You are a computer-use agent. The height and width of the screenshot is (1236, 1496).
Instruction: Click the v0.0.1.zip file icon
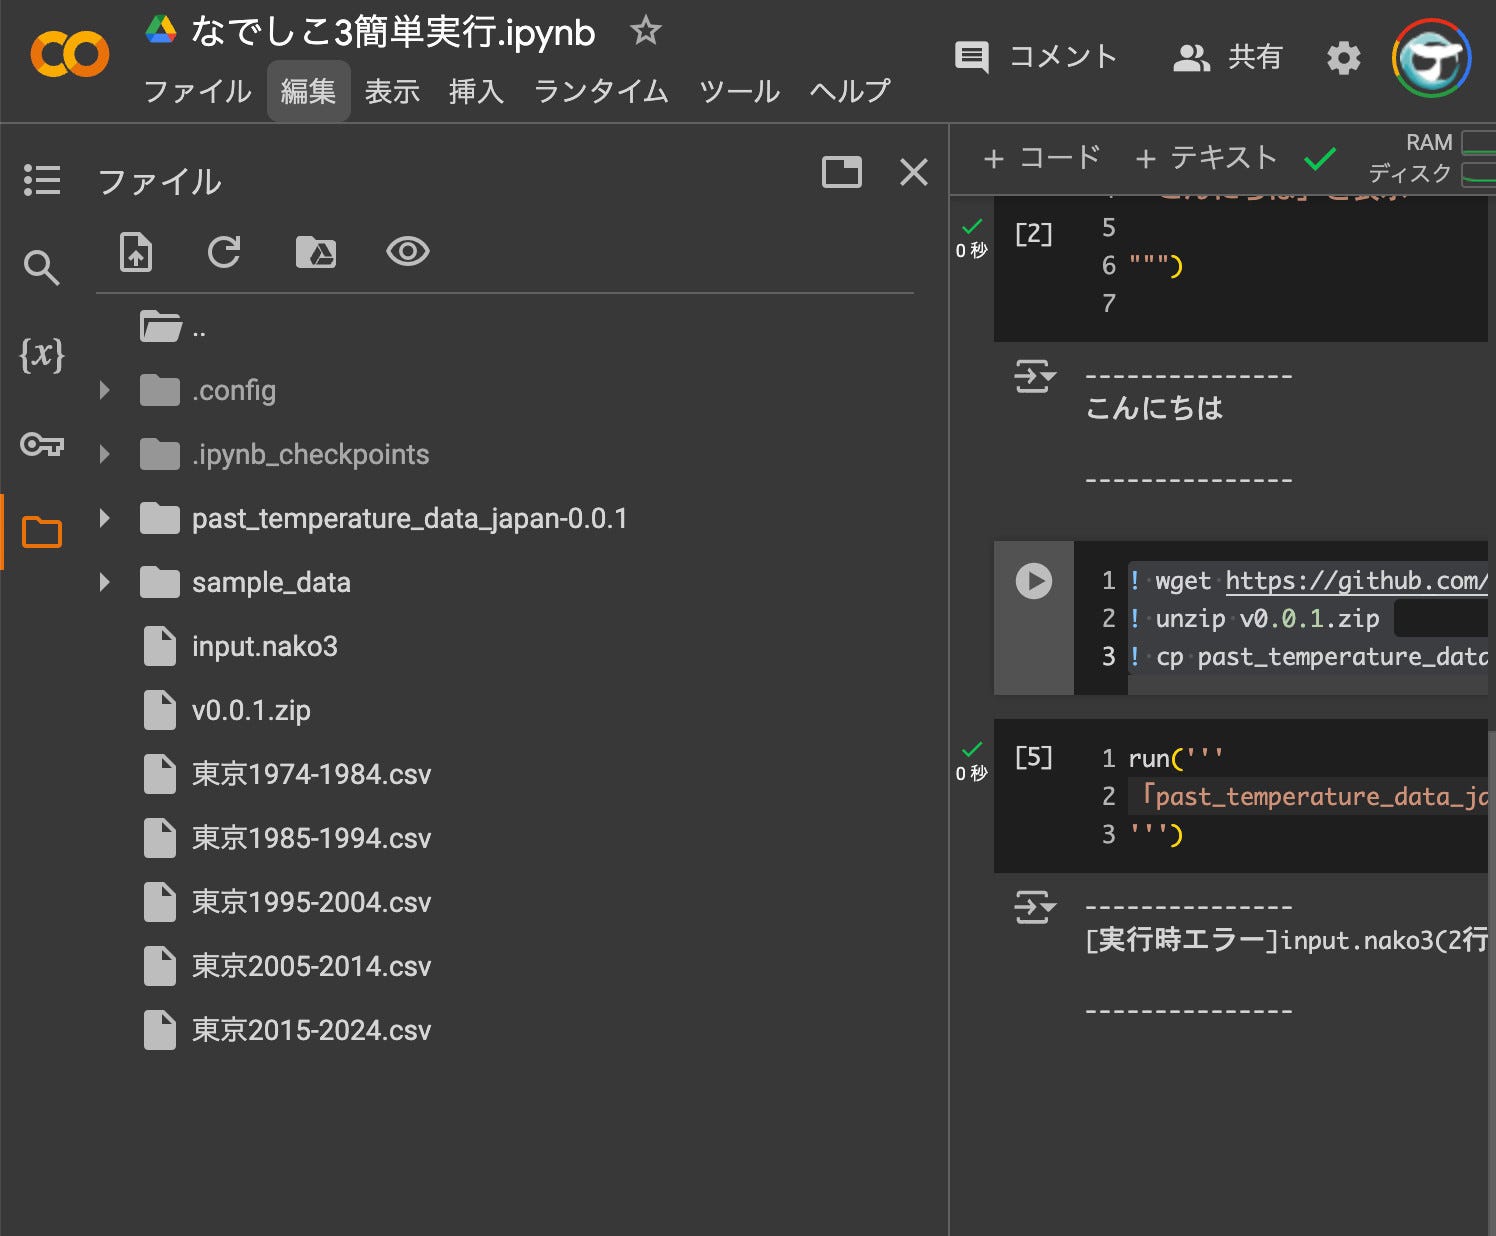click(160, 710)
